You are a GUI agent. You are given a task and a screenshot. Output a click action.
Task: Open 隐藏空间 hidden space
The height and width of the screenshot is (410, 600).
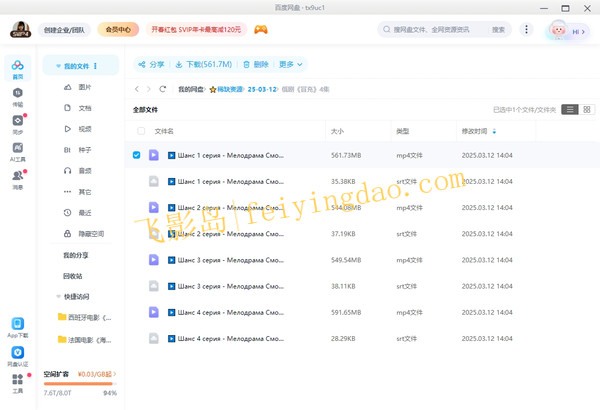coord(91,234)
